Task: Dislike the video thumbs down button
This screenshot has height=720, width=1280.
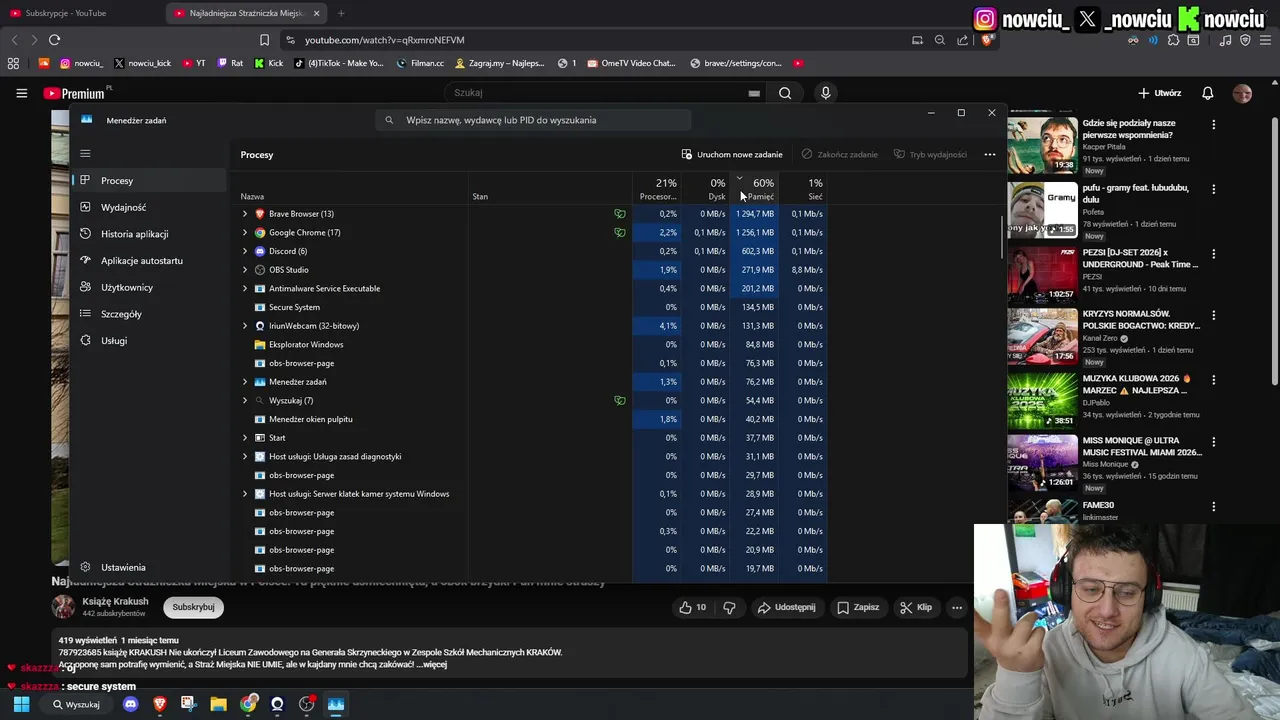Action: click(729, 607)
